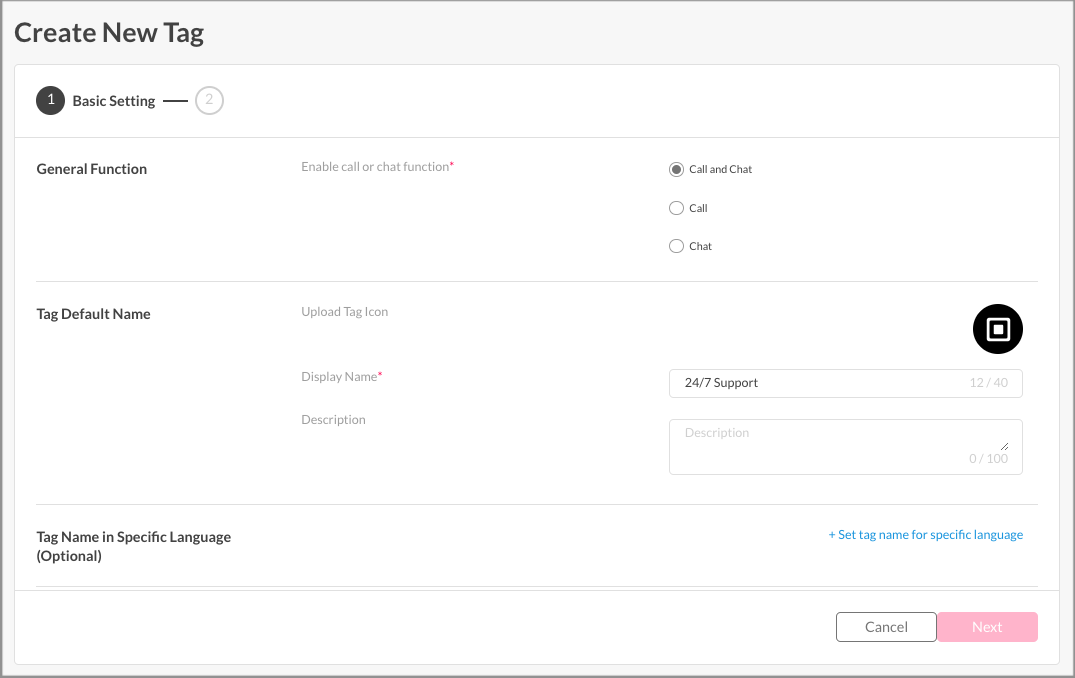
Task: Open Set tag name for specific language
Action: [x=925, y=535]
